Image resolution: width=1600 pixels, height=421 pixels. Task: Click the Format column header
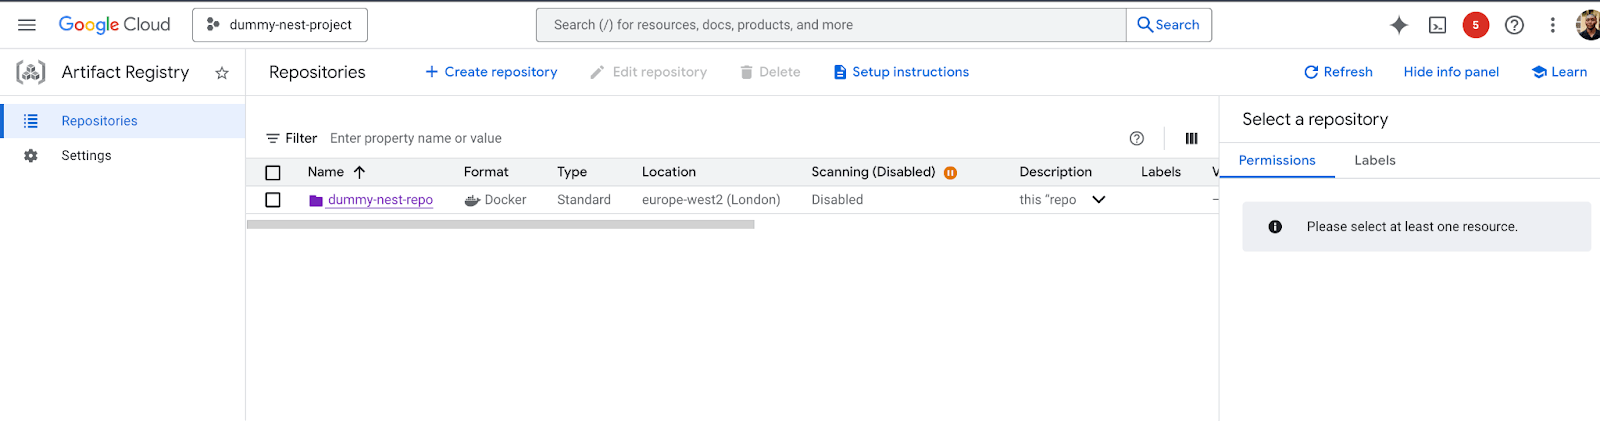pos(486,172)
